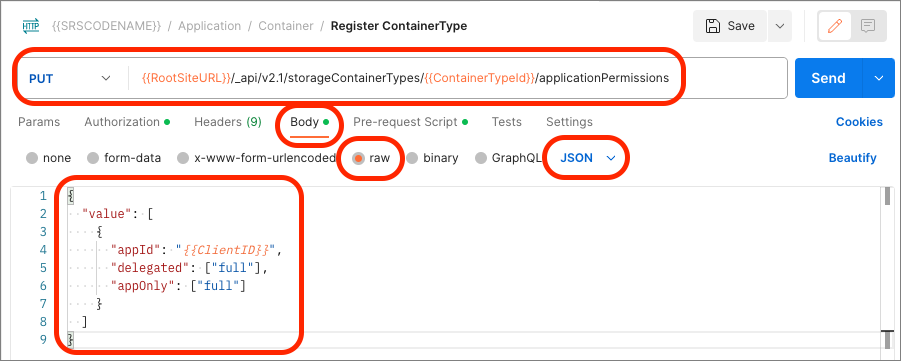Image resolution: width=901 pixels, height=361 pixels.
Task: Choose the binary body radio option
Action: pos(412,158)
